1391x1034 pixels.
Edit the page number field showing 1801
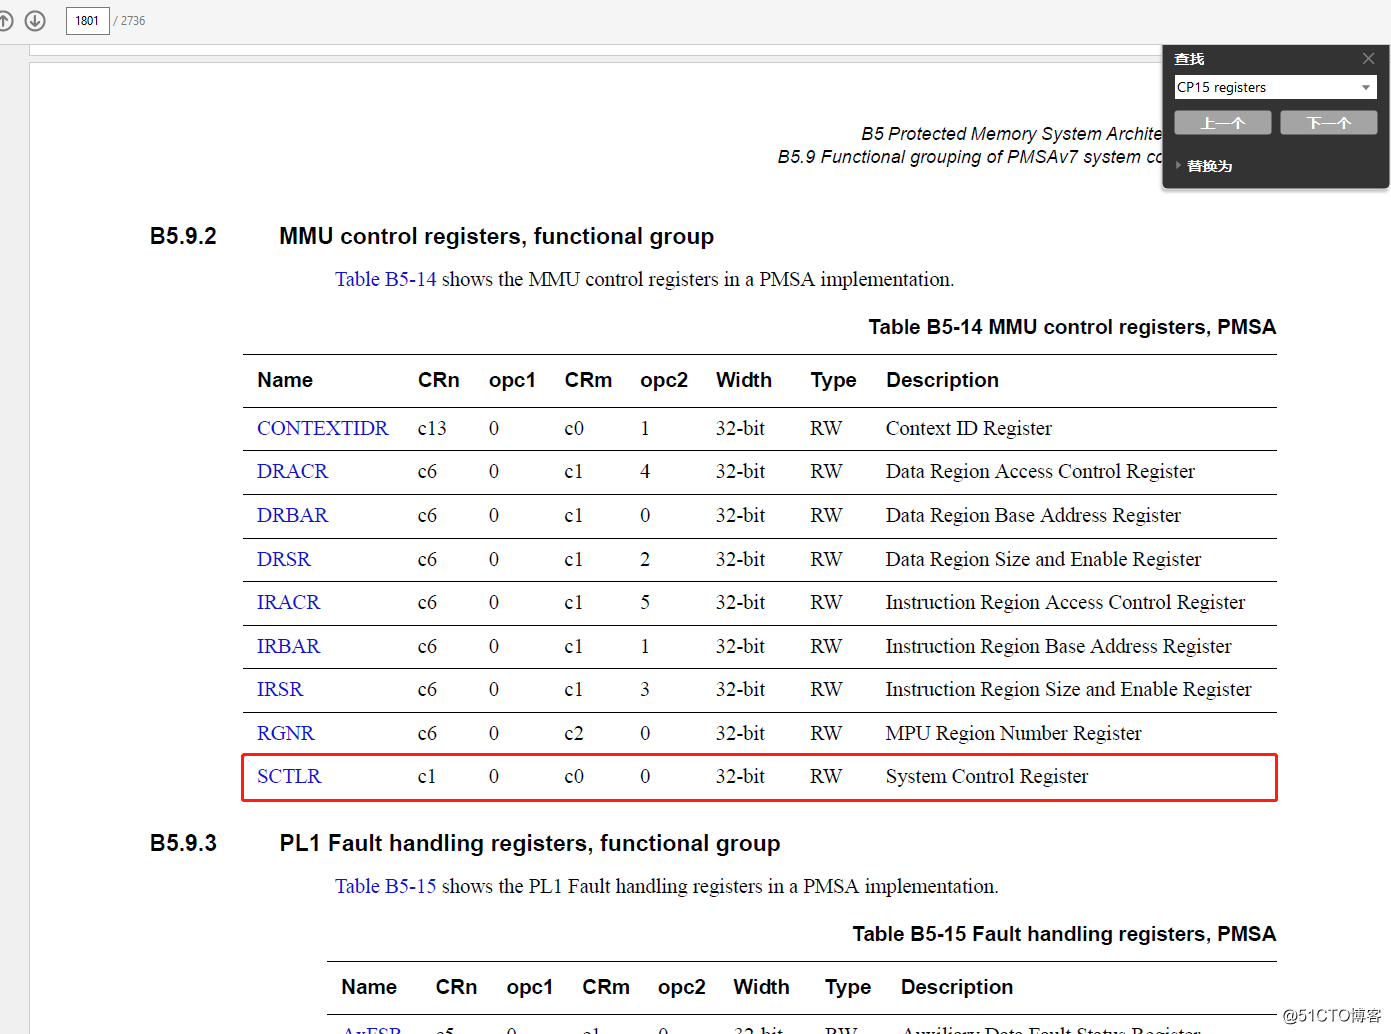pyautogui.click(x=87, y=20)
